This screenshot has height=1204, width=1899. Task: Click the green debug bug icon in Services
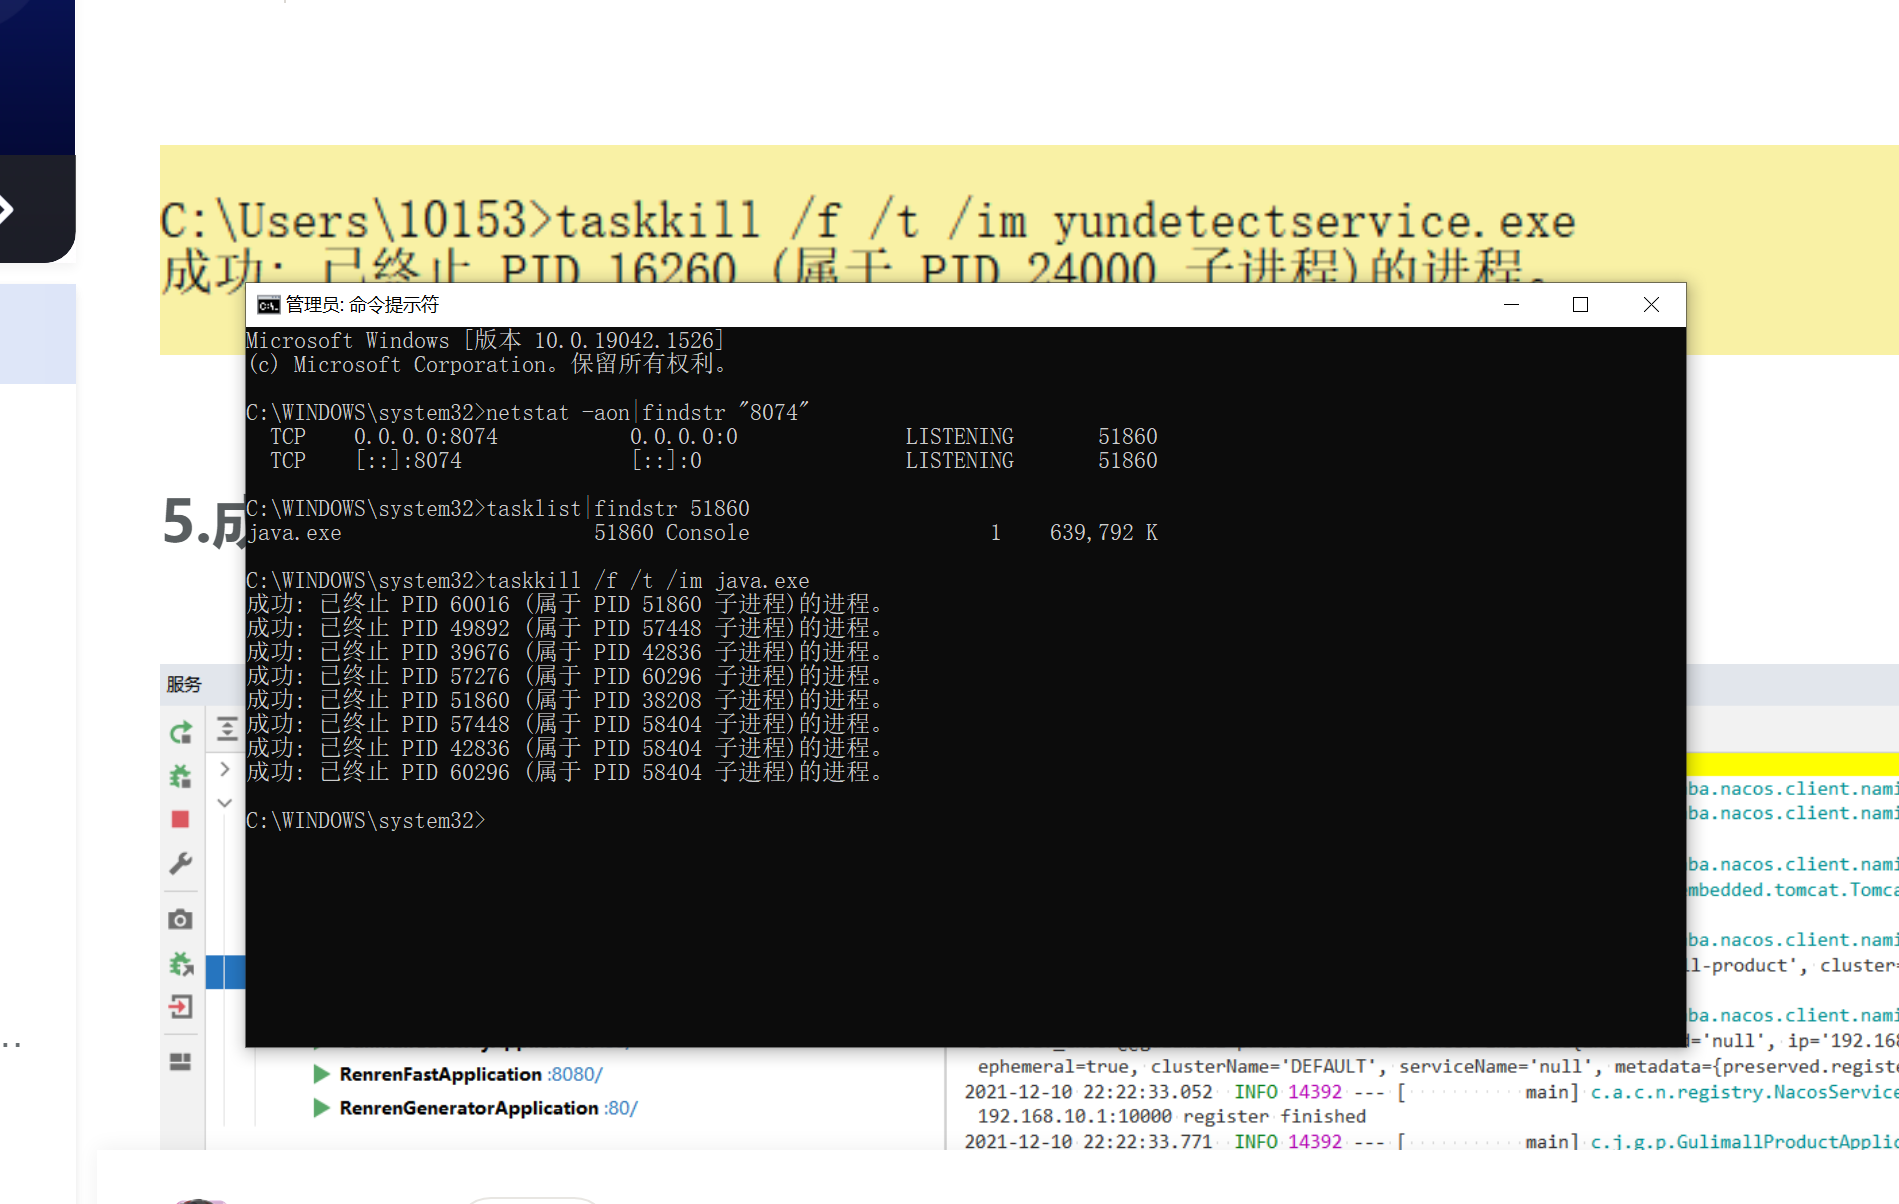coord(181,776)
